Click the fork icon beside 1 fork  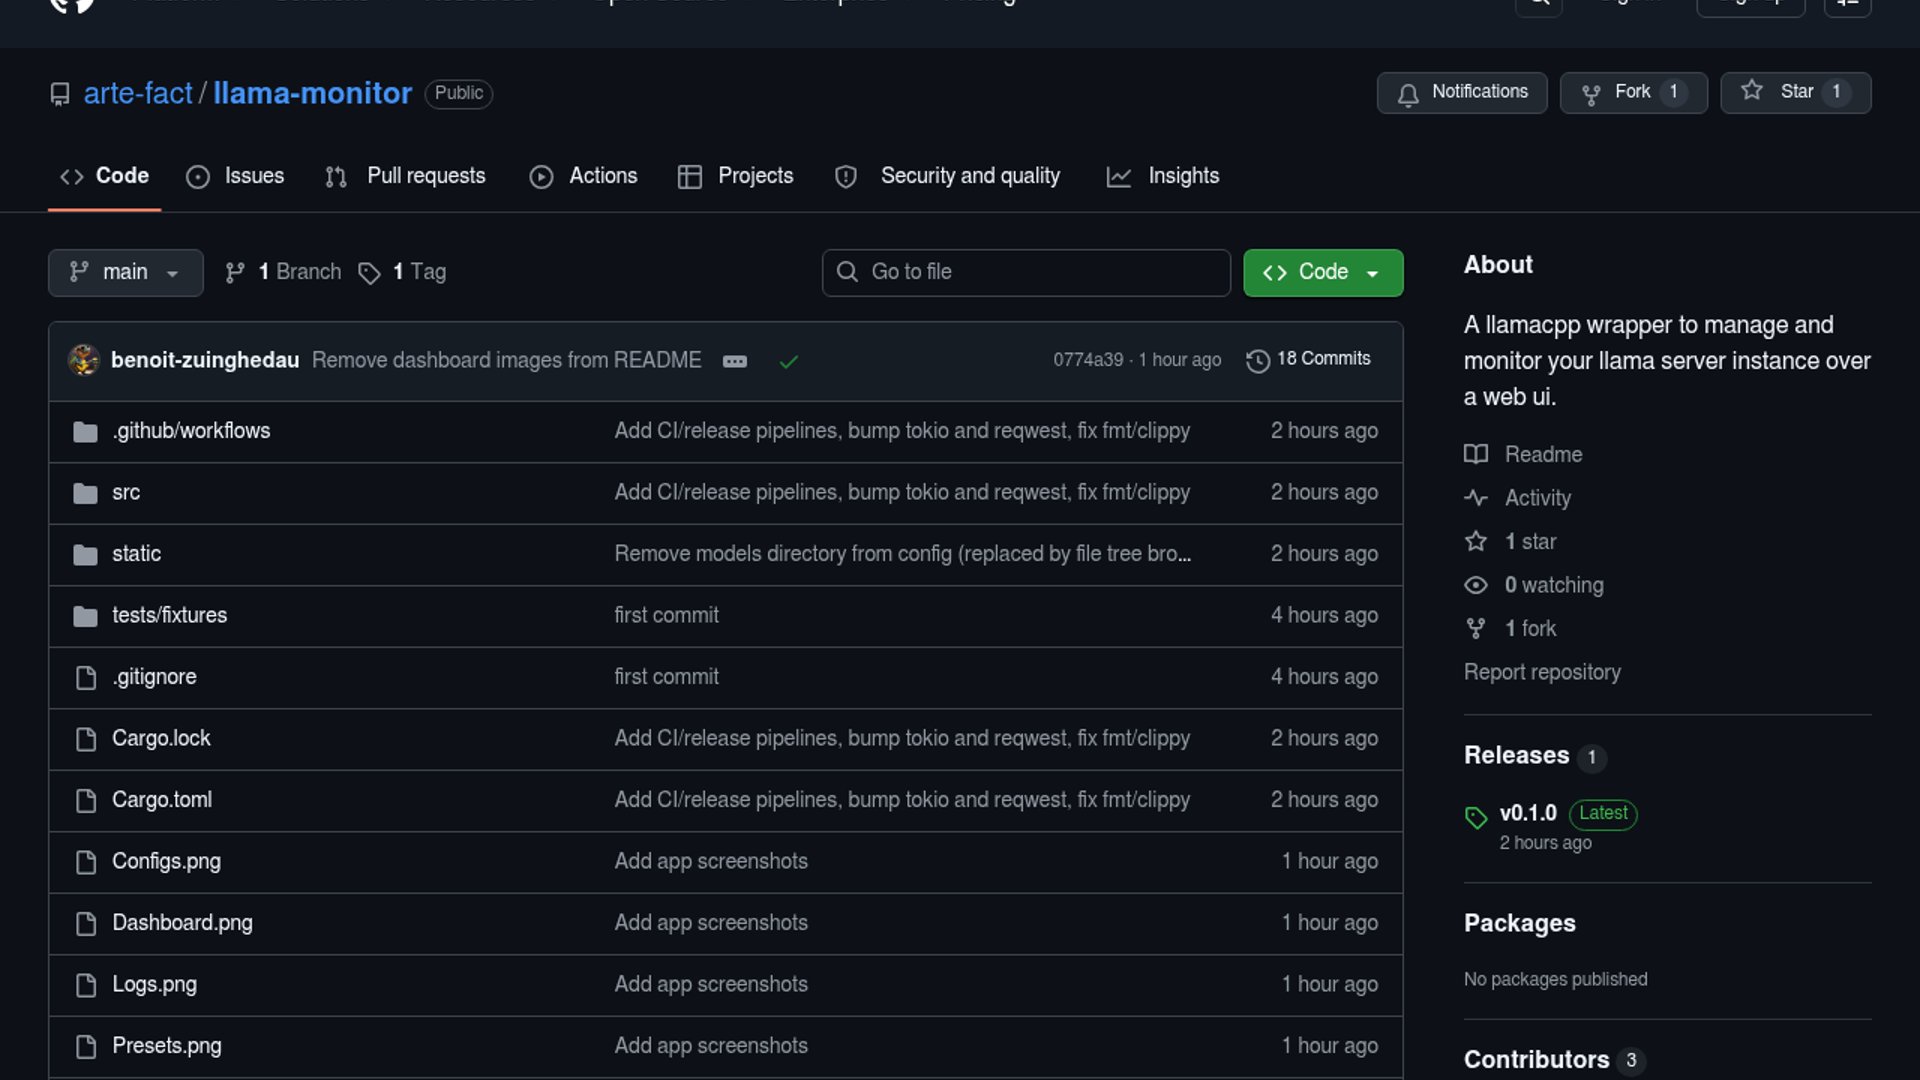1475,629
